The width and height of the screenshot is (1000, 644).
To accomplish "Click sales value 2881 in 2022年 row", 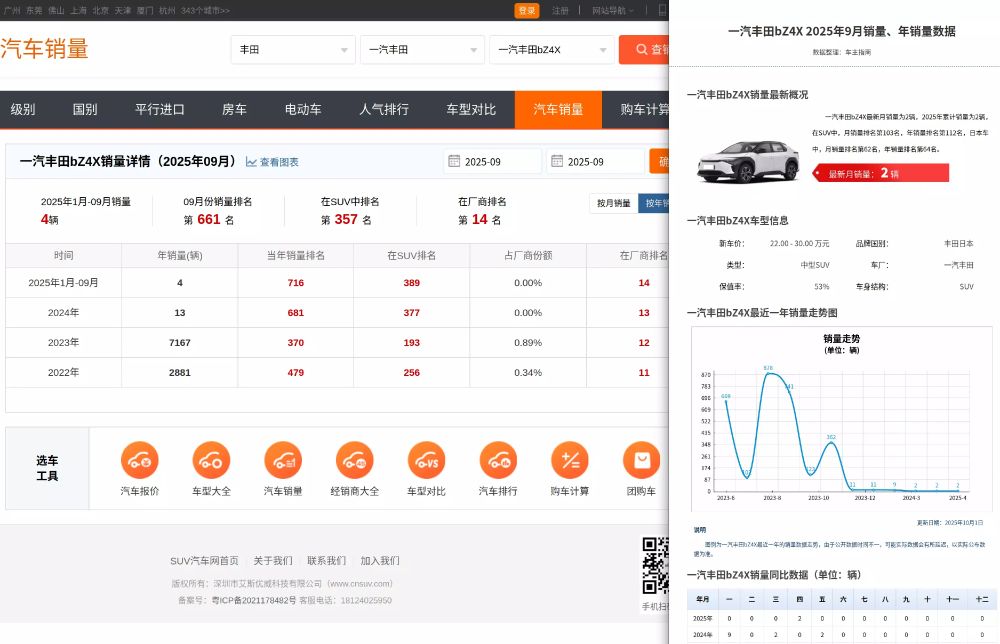I will 180,372.
